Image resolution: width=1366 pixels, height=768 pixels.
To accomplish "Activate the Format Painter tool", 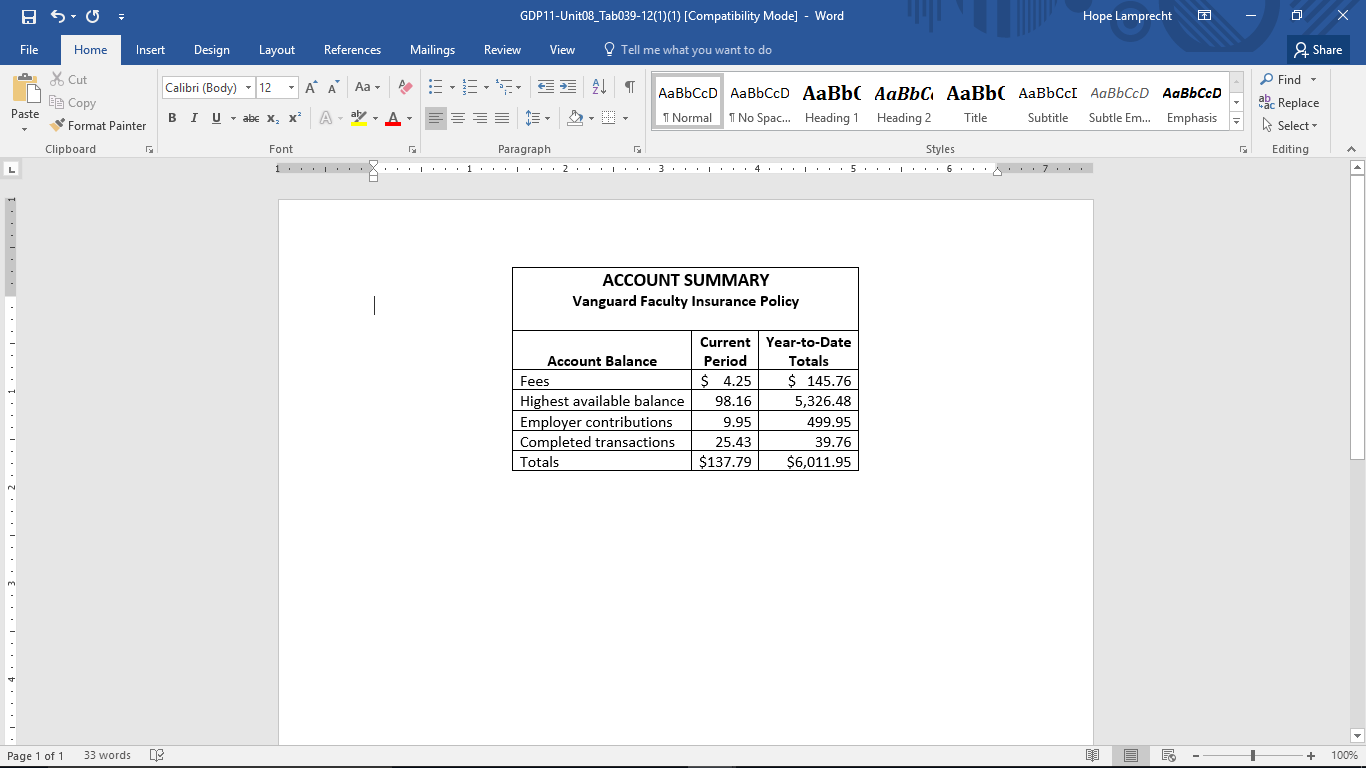I will point(98,125).
